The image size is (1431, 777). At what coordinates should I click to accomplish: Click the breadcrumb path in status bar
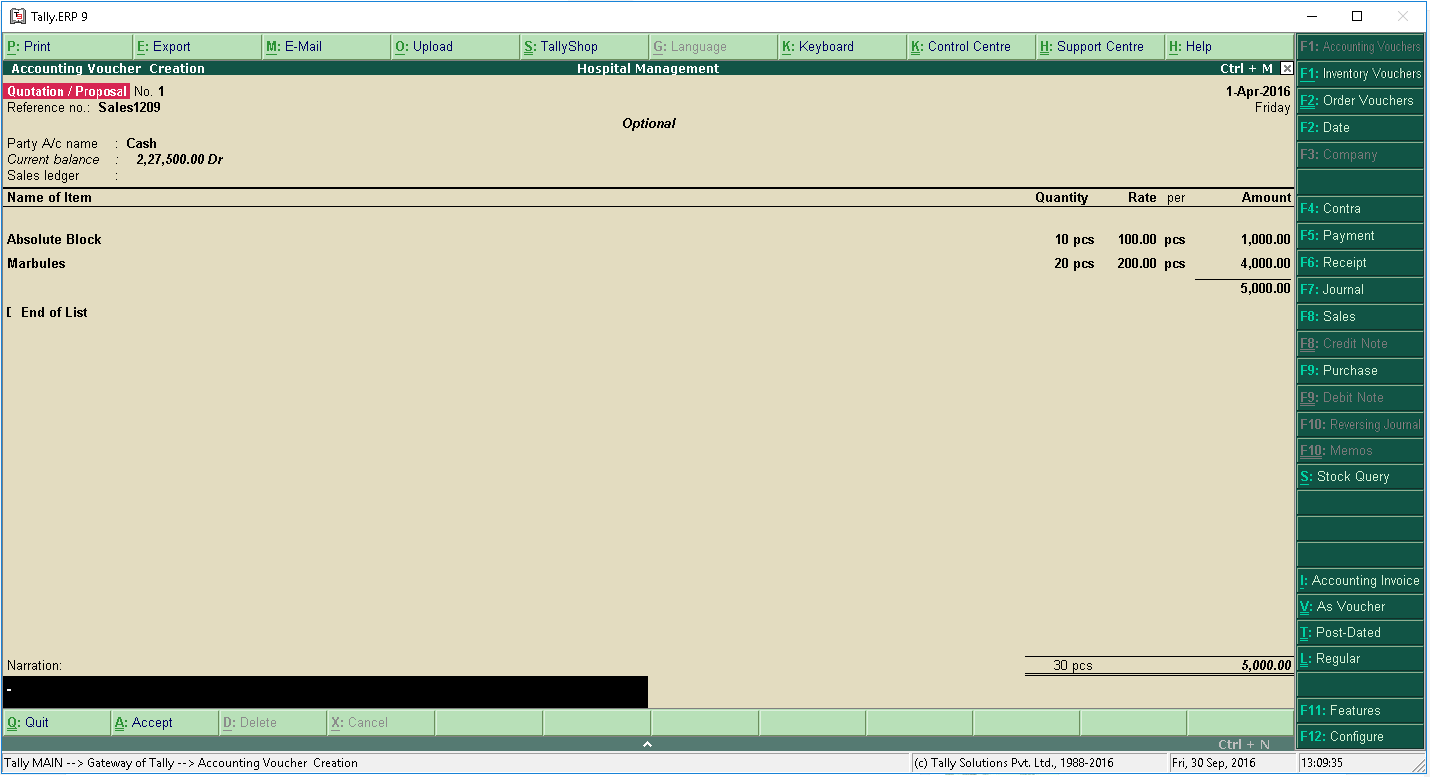(181, 763)
